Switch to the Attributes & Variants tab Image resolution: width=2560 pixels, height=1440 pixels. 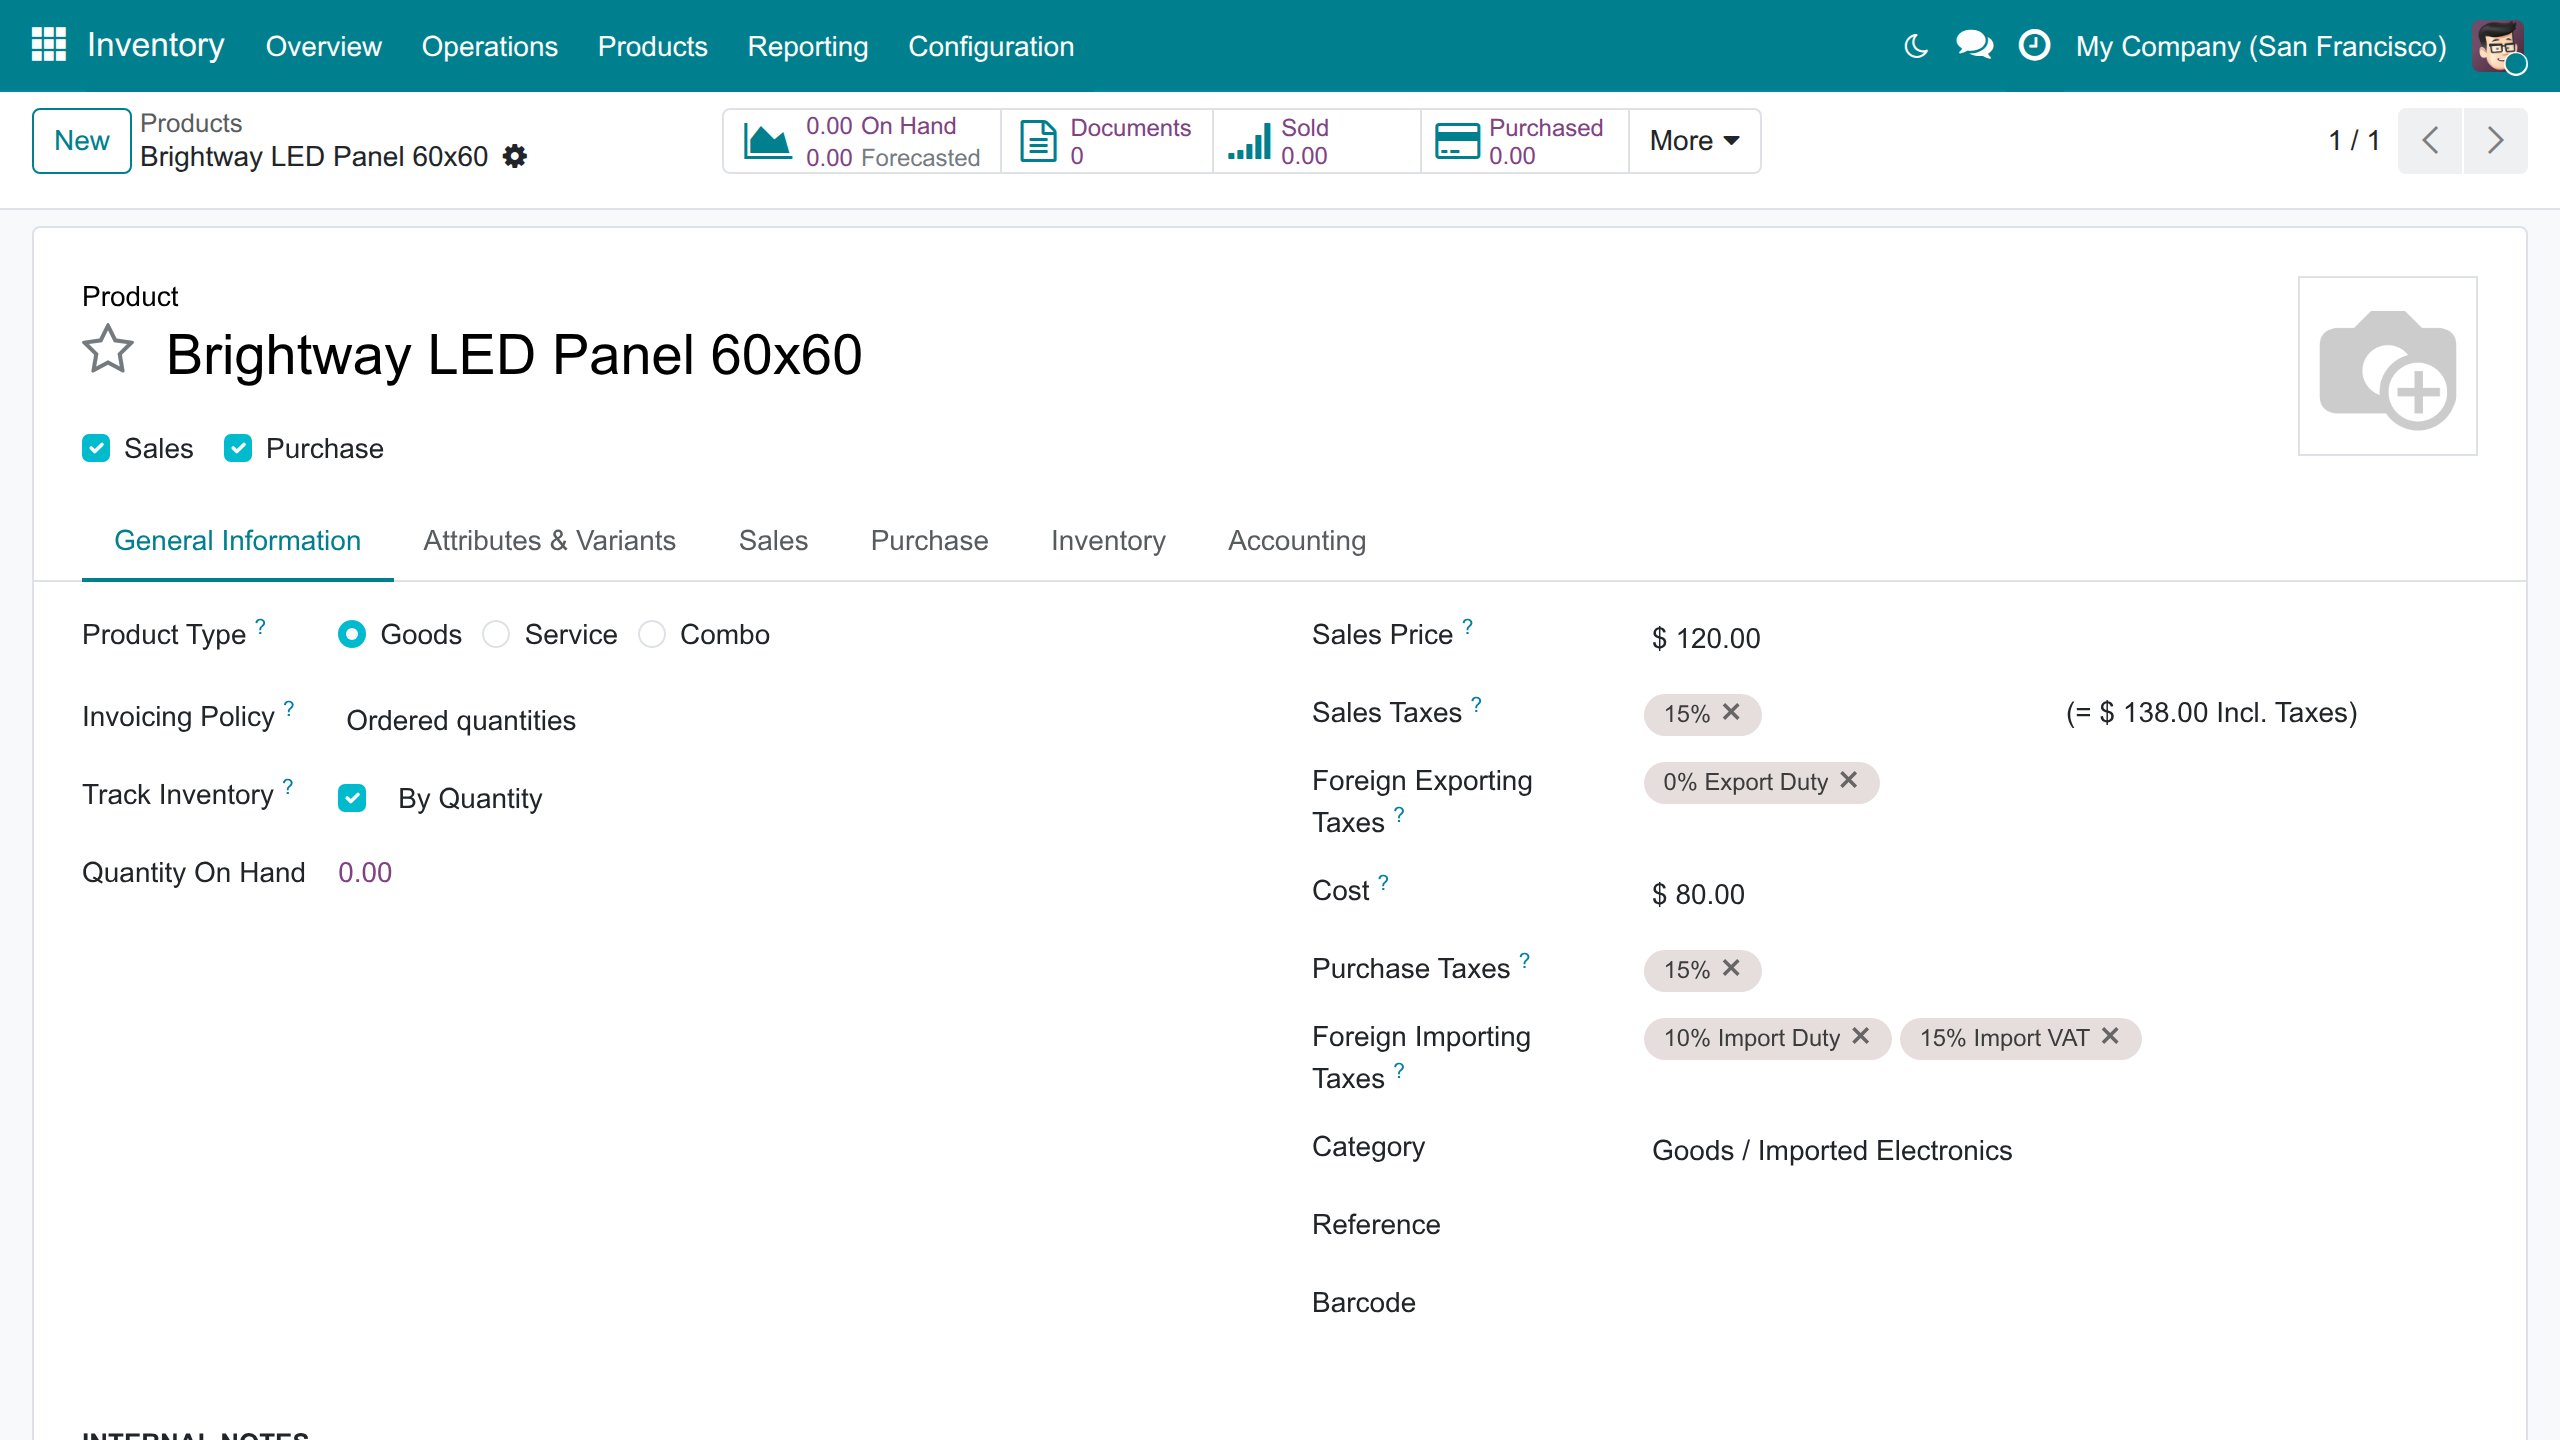coord(550,540)
